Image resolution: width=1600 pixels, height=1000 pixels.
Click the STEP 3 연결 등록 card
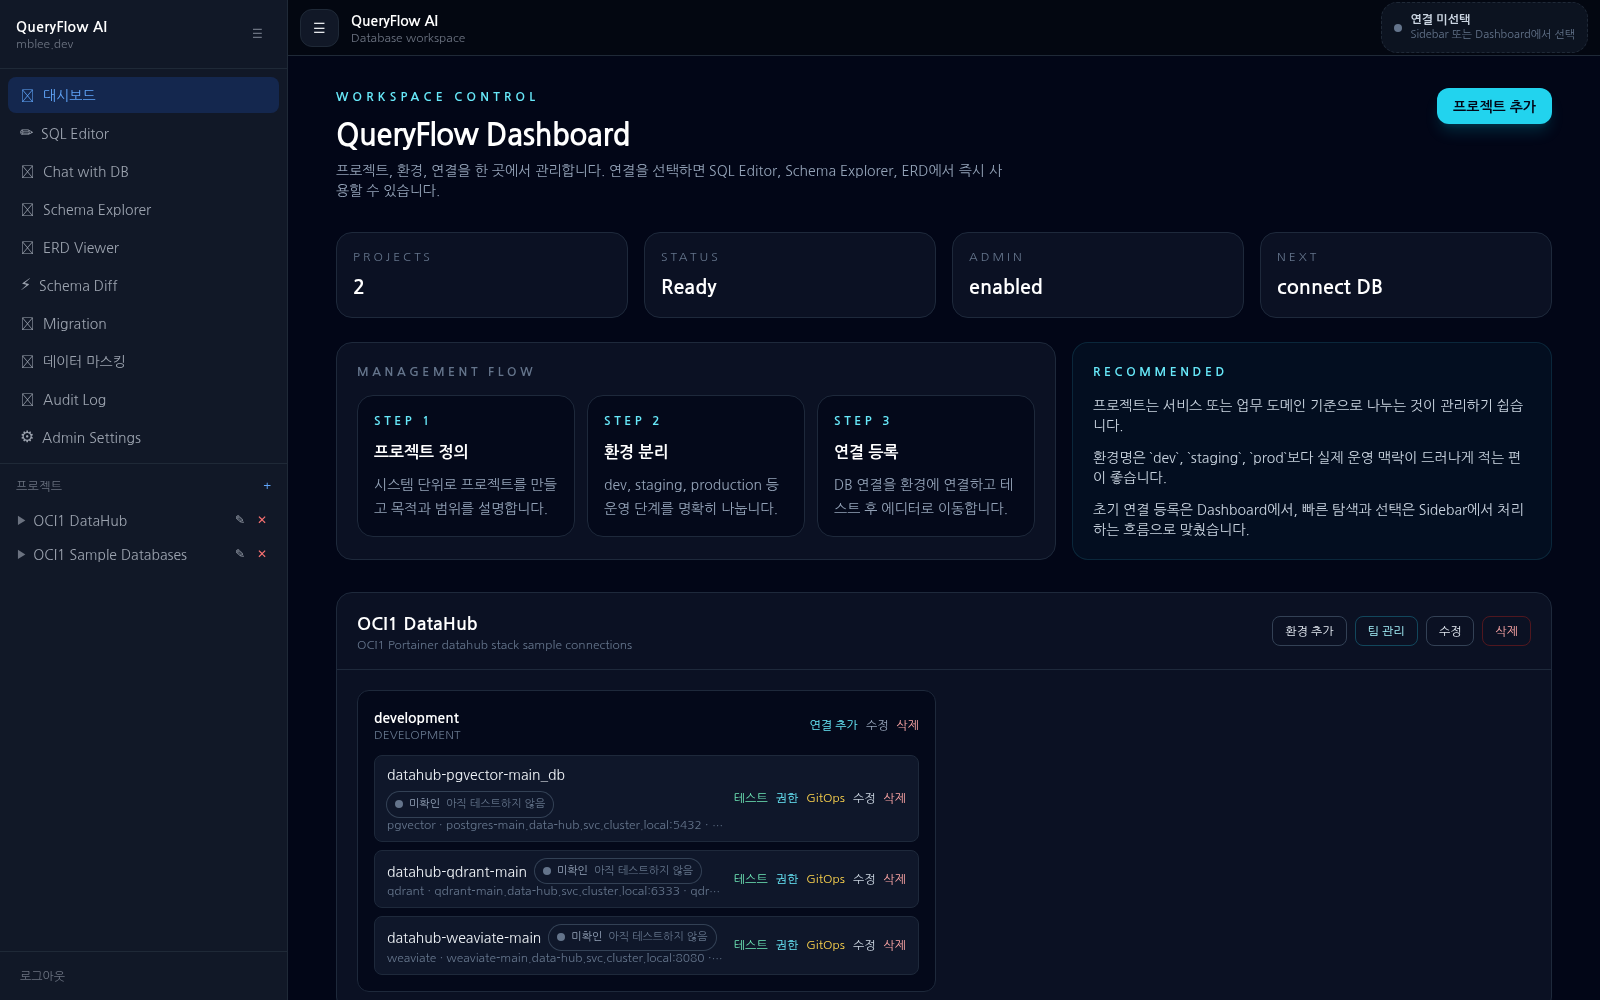point(926,466)
